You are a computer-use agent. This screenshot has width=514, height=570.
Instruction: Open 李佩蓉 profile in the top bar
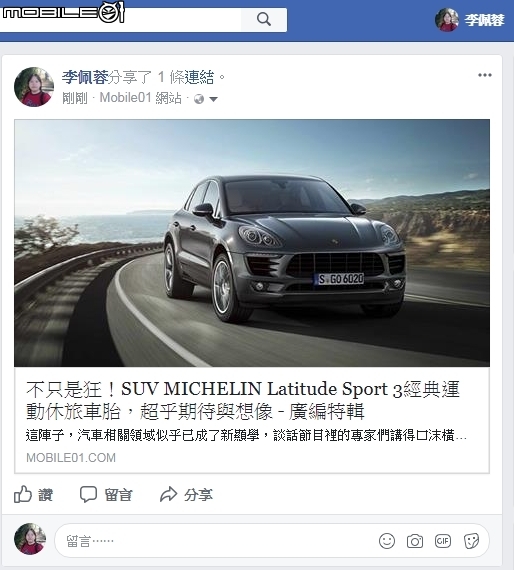click(x=484, y=20)
